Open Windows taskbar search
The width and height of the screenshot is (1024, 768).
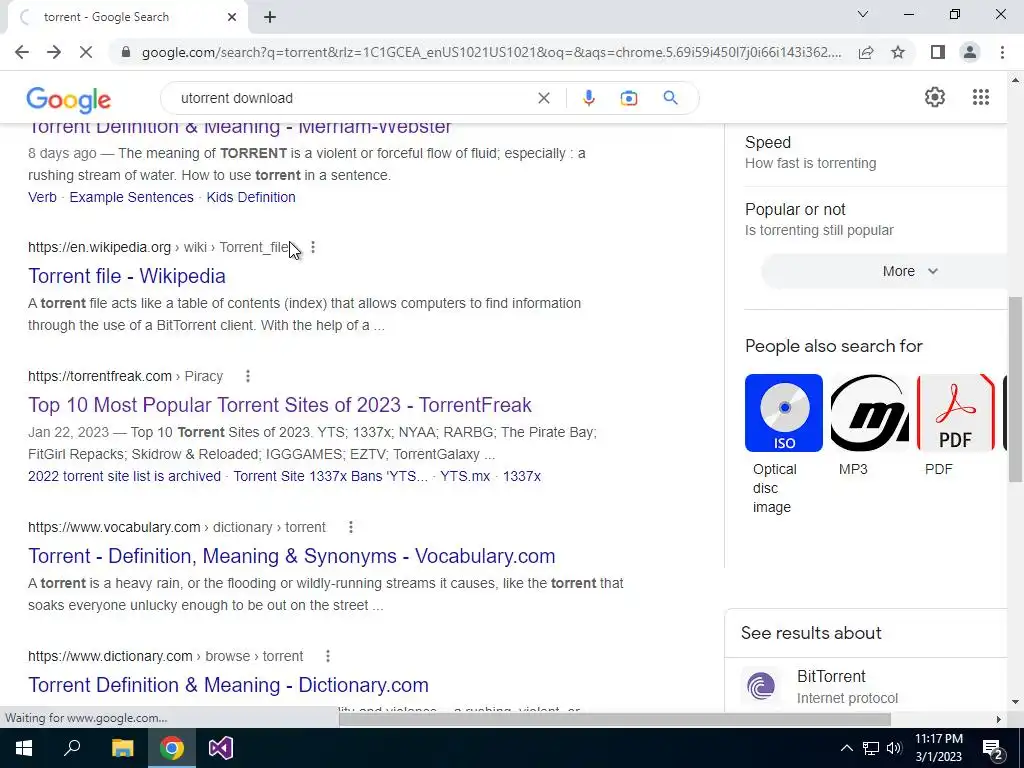coord(72,748)
